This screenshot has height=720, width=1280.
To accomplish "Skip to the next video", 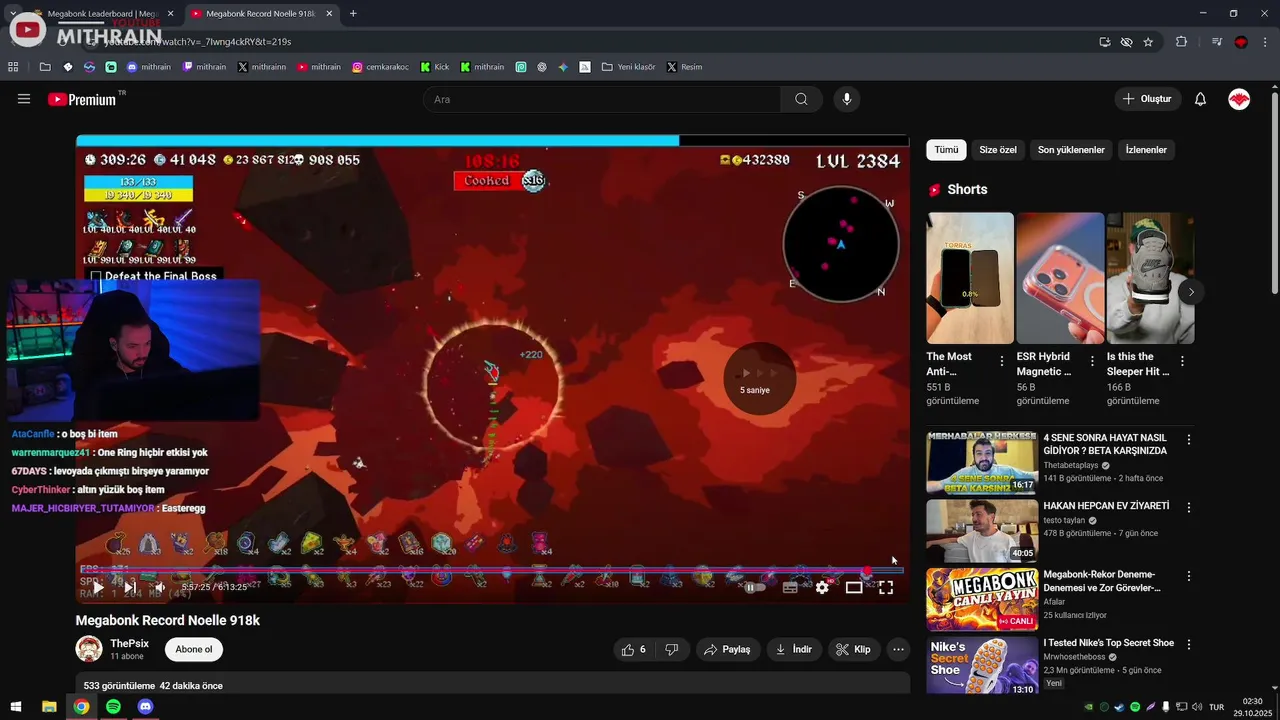I will coord(129,588).
